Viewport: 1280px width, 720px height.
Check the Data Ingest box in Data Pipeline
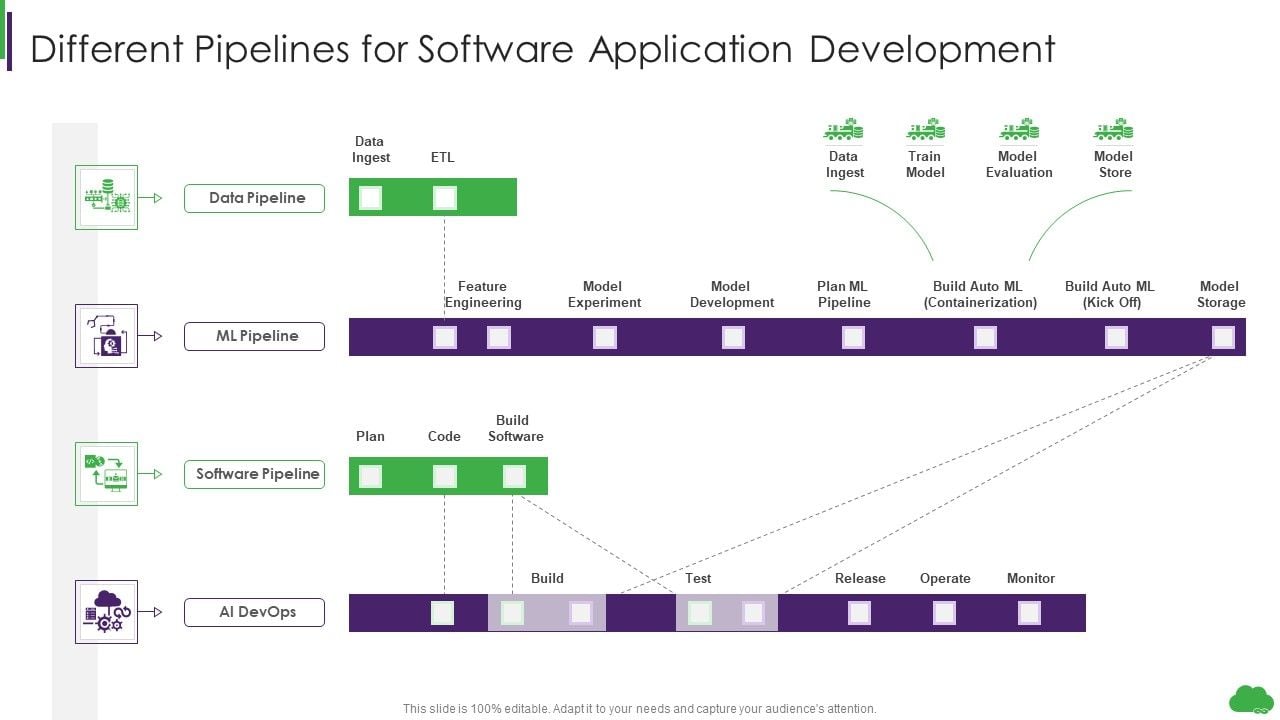370,198
